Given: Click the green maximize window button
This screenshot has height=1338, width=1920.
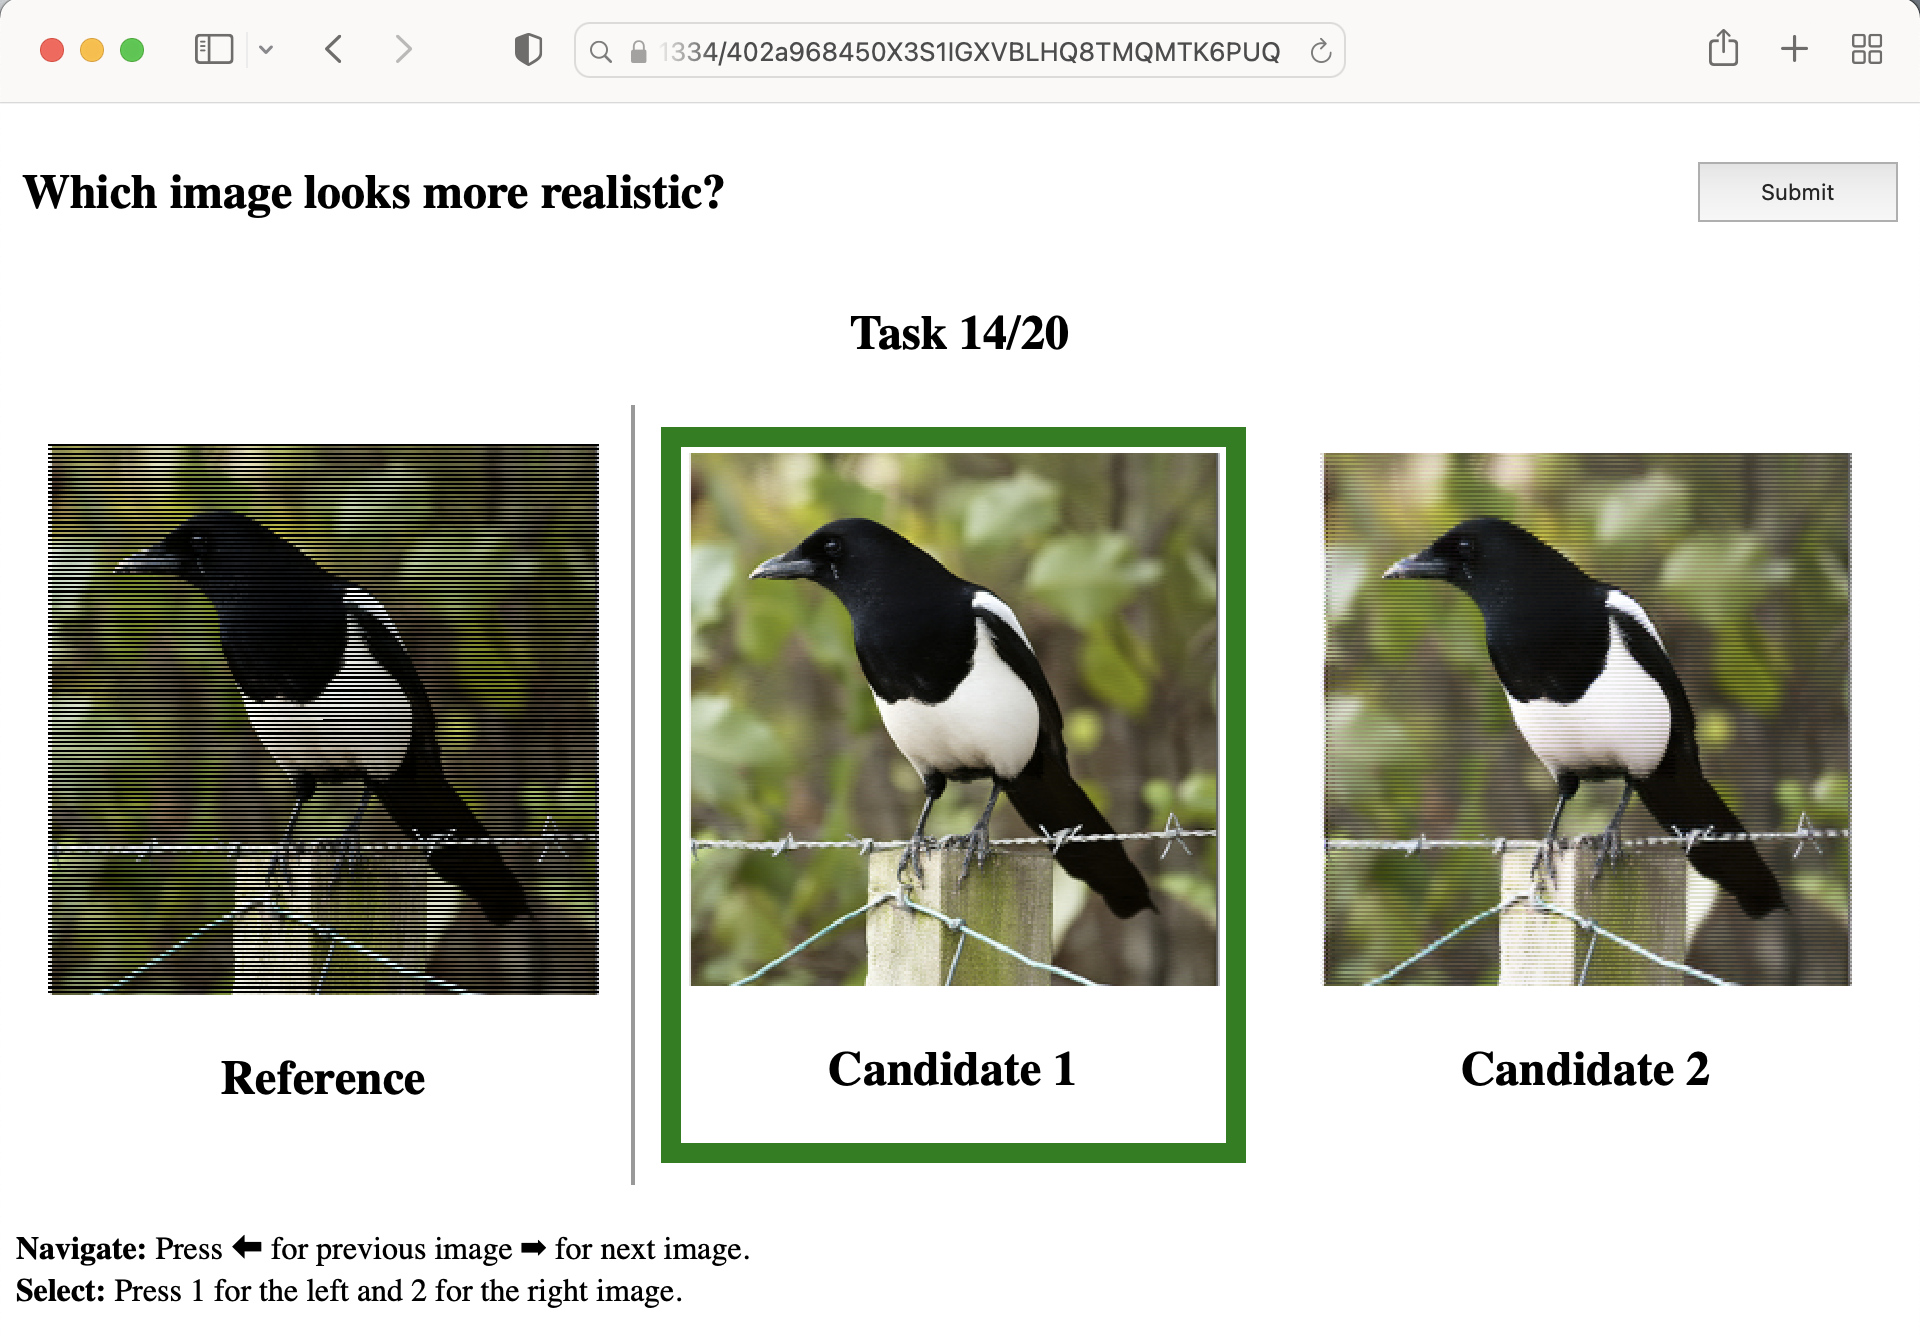Looking at the screenshot, I should tap(132, 50).
